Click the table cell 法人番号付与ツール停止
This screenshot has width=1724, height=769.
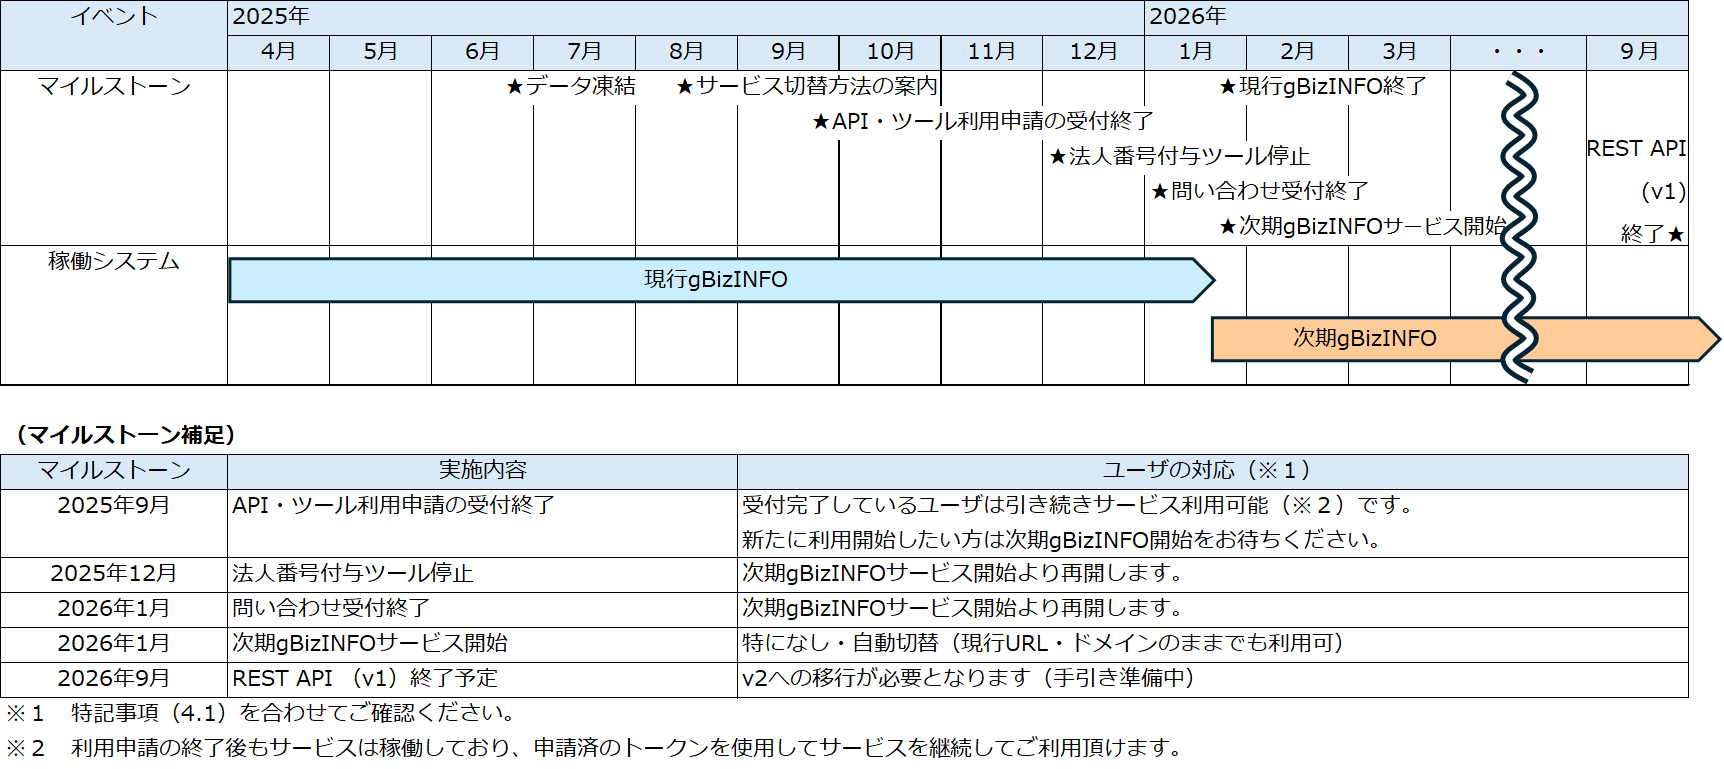(483, 574)
